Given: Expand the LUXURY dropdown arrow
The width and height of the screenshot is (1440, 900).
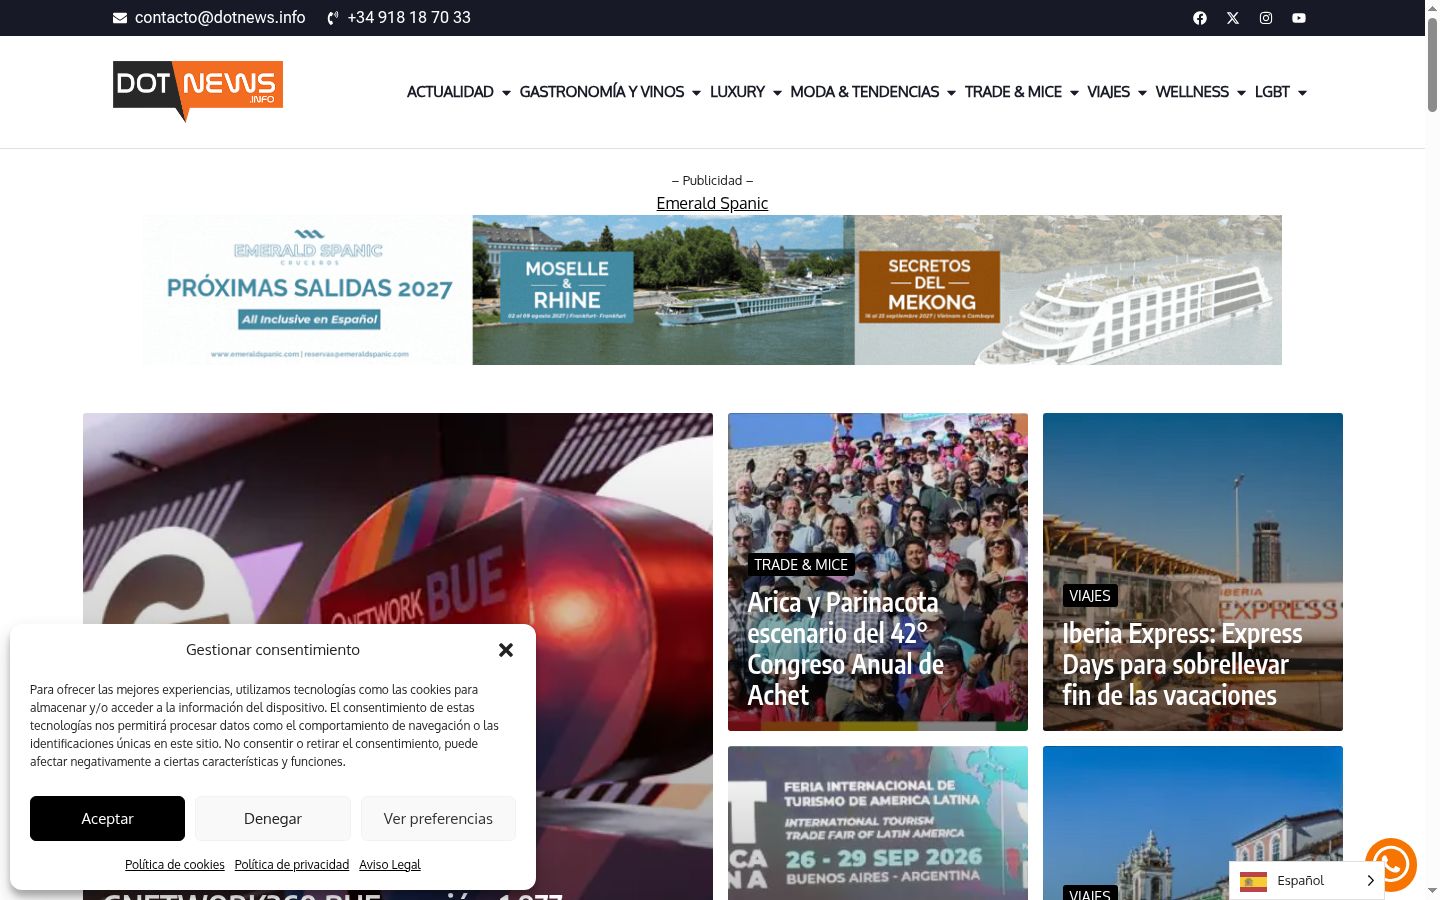Looking at the screenshot, I should [x=777, y=93].
